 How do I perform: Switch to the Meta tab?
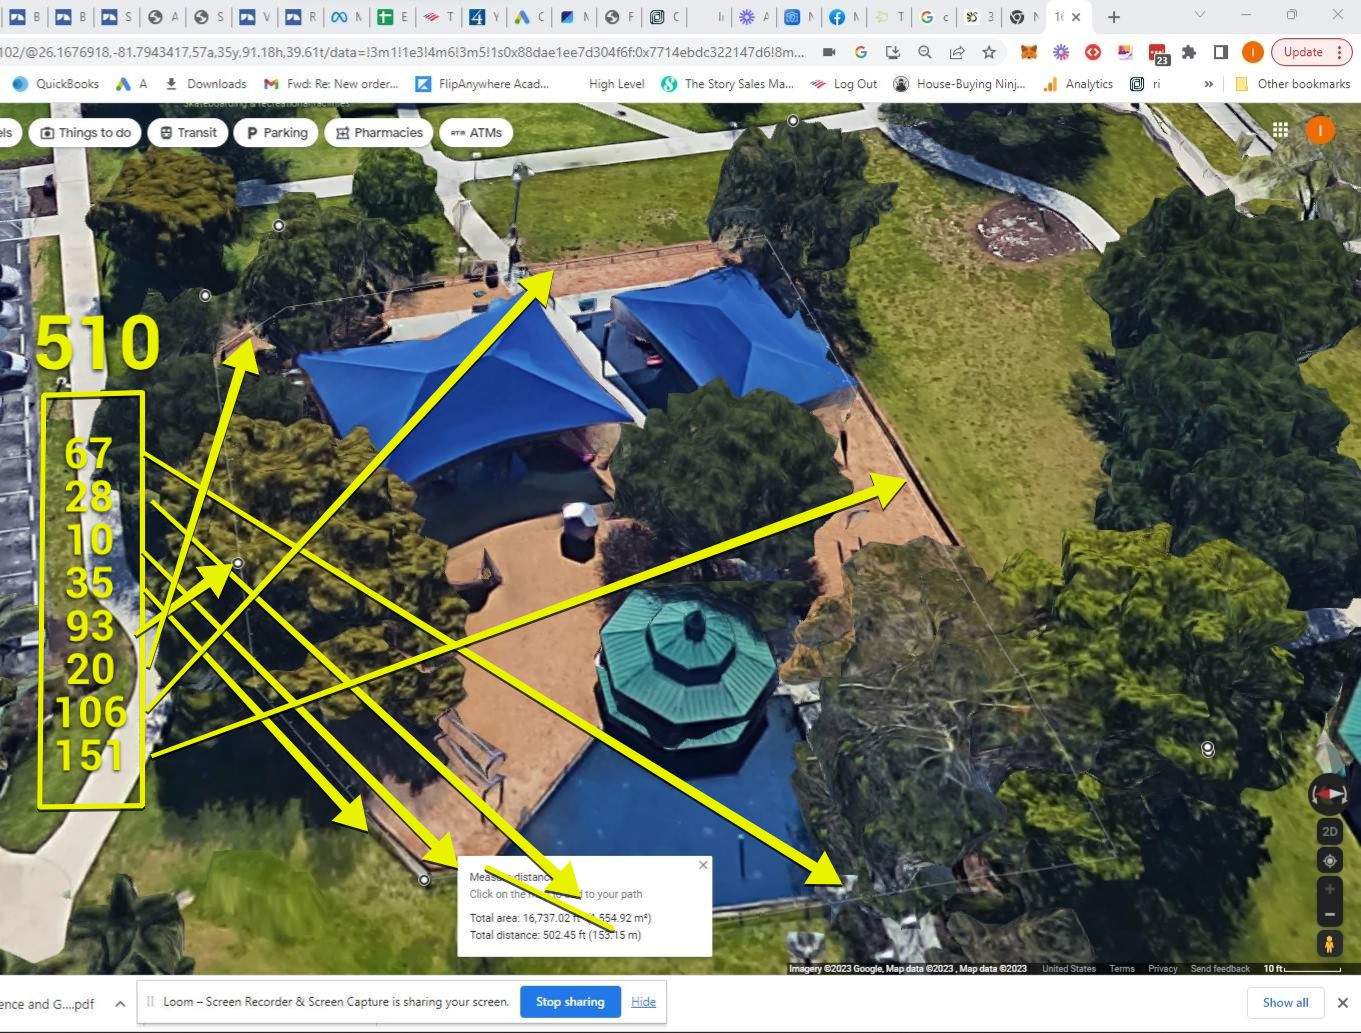coord(345,17)
